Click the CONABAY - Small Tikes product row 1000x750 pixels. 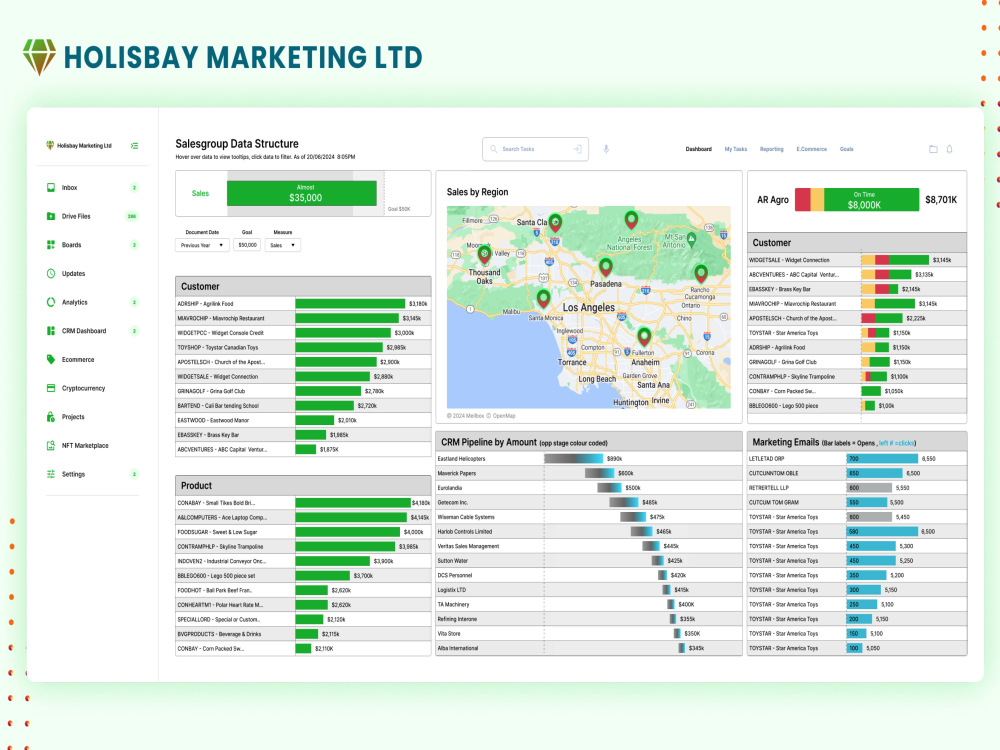tap(303, 503)
